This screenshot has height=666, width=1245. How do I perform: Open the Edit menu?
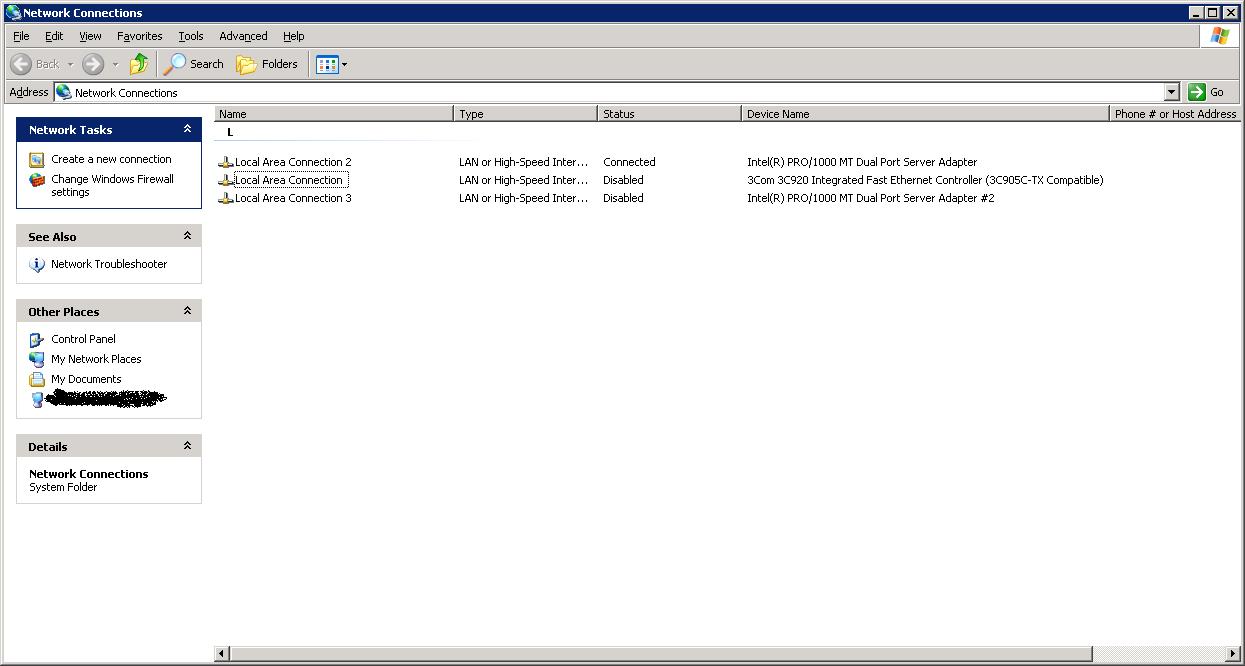pos(54,36)
